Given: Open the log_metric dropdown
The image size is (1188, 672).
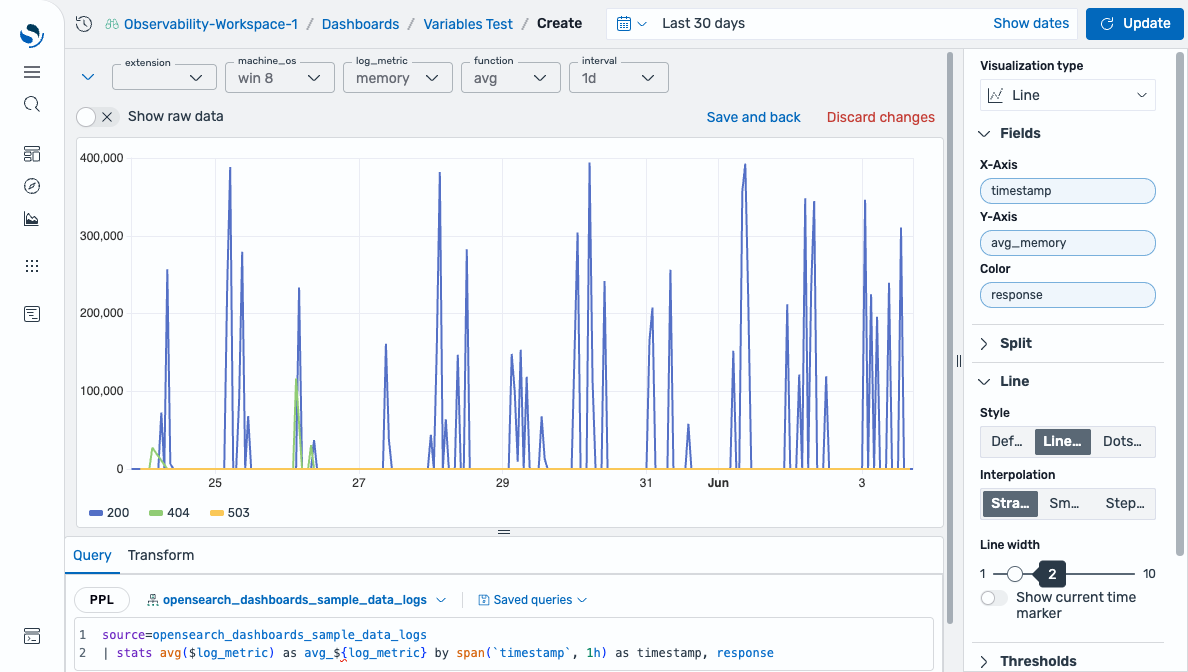Looking at the screenshot, I should click(x=398, y=78).
